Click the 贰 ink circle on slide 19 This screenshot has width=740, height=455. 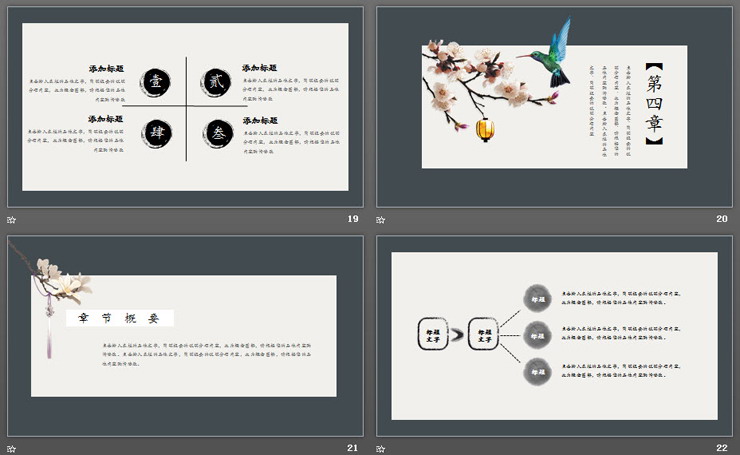(216, 82)
